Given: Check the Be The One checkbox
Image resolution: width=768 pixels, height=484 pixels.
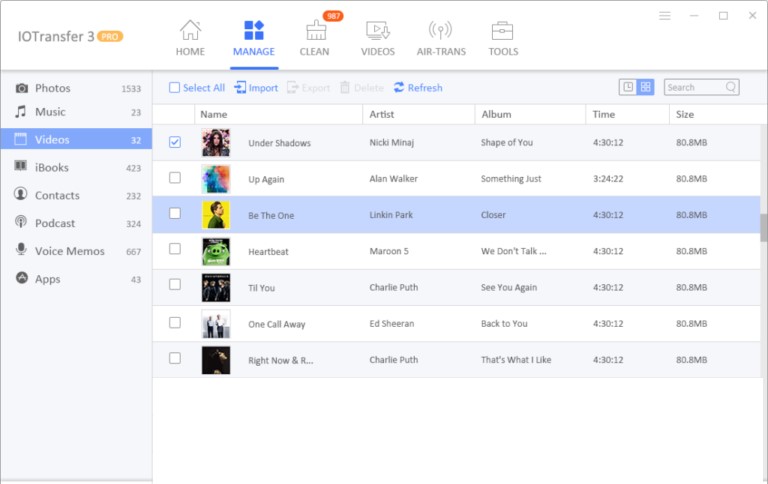Looking at the screenshot, I should pyautogui.click(x=175, y=214).
